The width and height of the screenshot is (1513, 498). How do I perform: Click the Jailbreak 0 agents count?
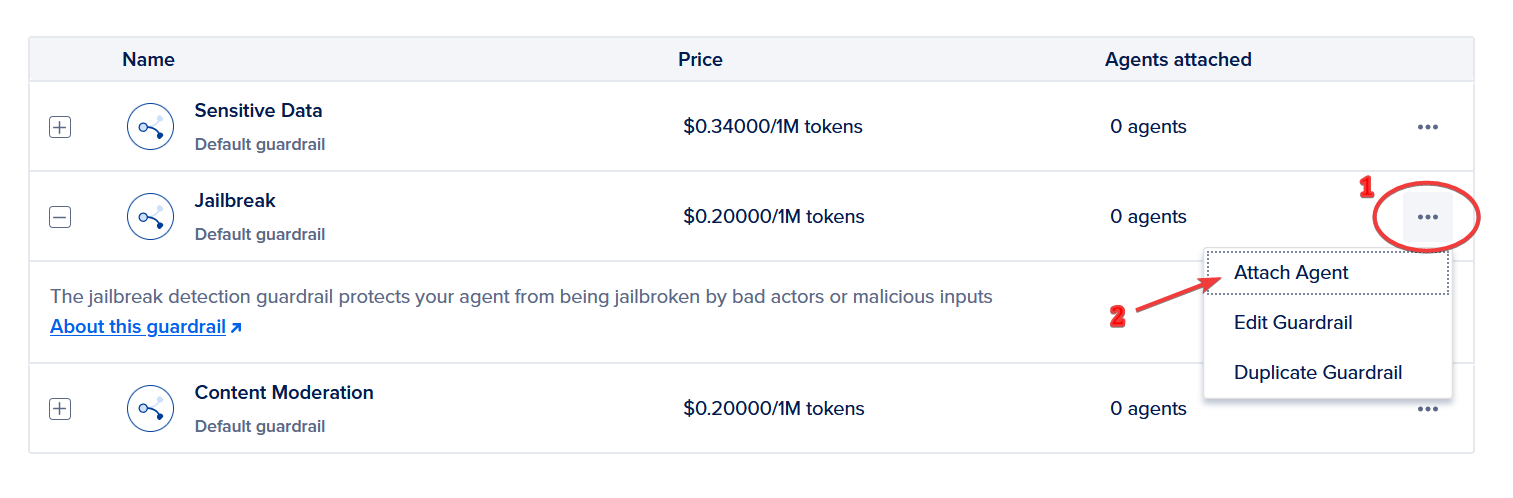[1148, 217]
